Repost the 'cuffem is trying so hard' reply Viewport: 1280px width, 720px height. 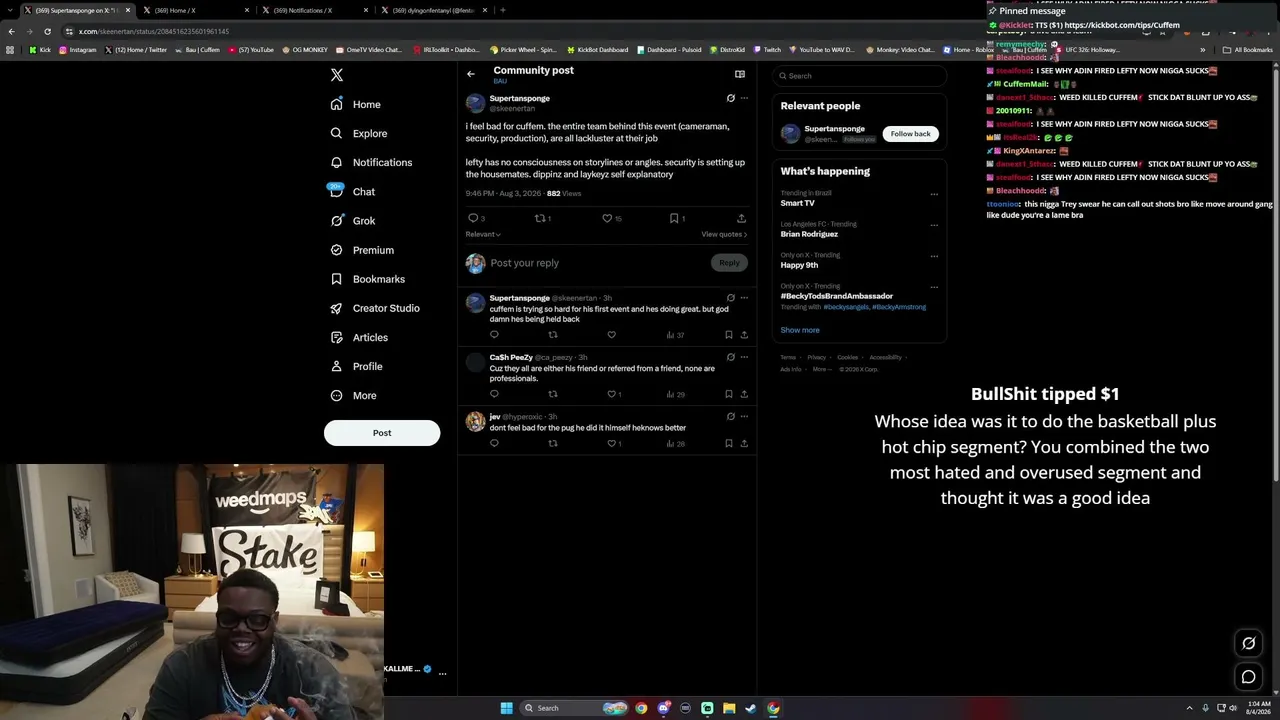[x=553, y=335]
